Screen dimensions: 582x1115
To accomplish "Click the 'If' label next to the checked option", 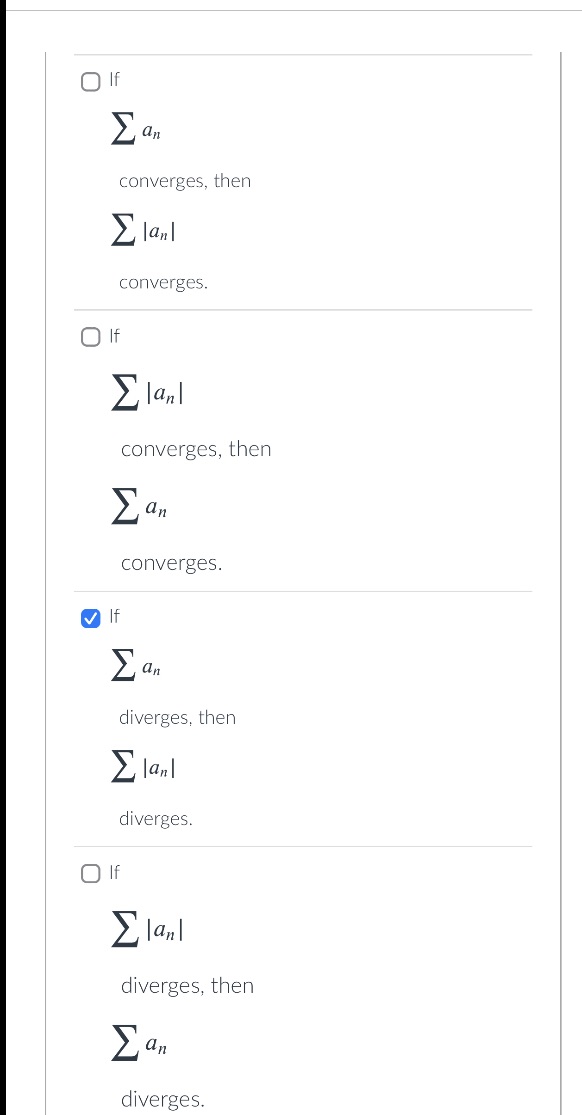I will 114,616.
